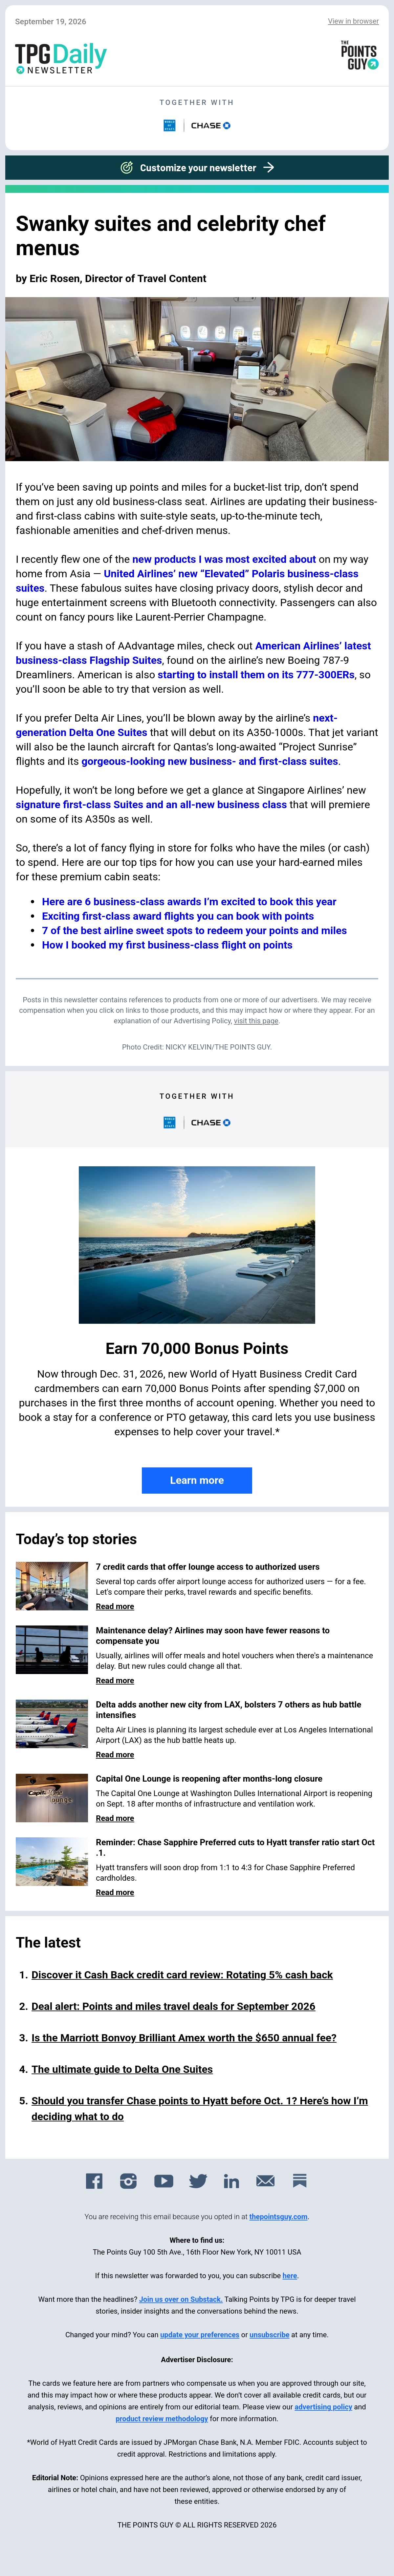
Task: Click The Points Guy logo at top right
Action: 359,56
